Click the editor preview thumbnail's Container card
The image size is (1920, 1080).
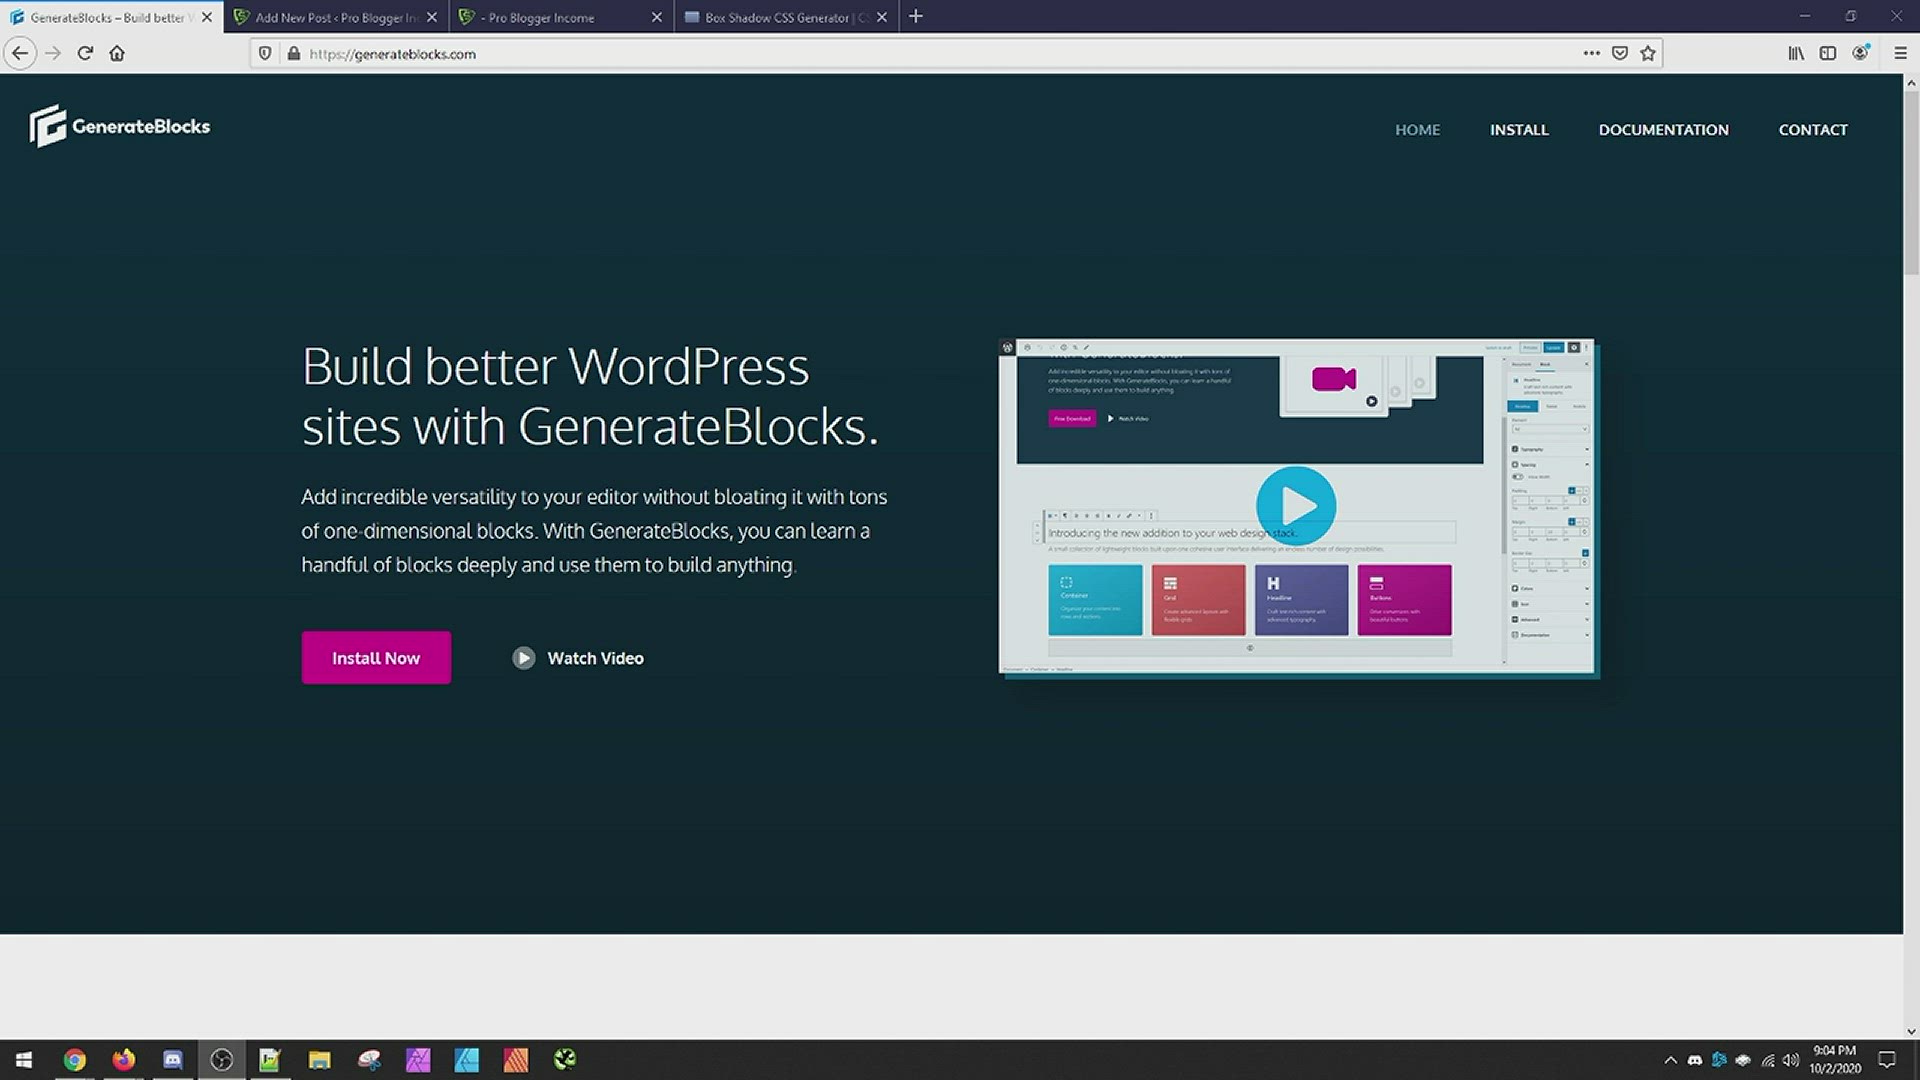pyautogui.click(x=1095, y=600)
